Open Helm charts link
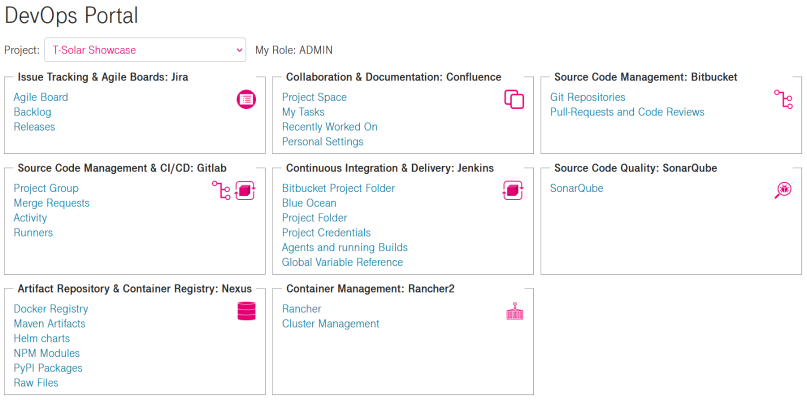 [x=42, y=339]
